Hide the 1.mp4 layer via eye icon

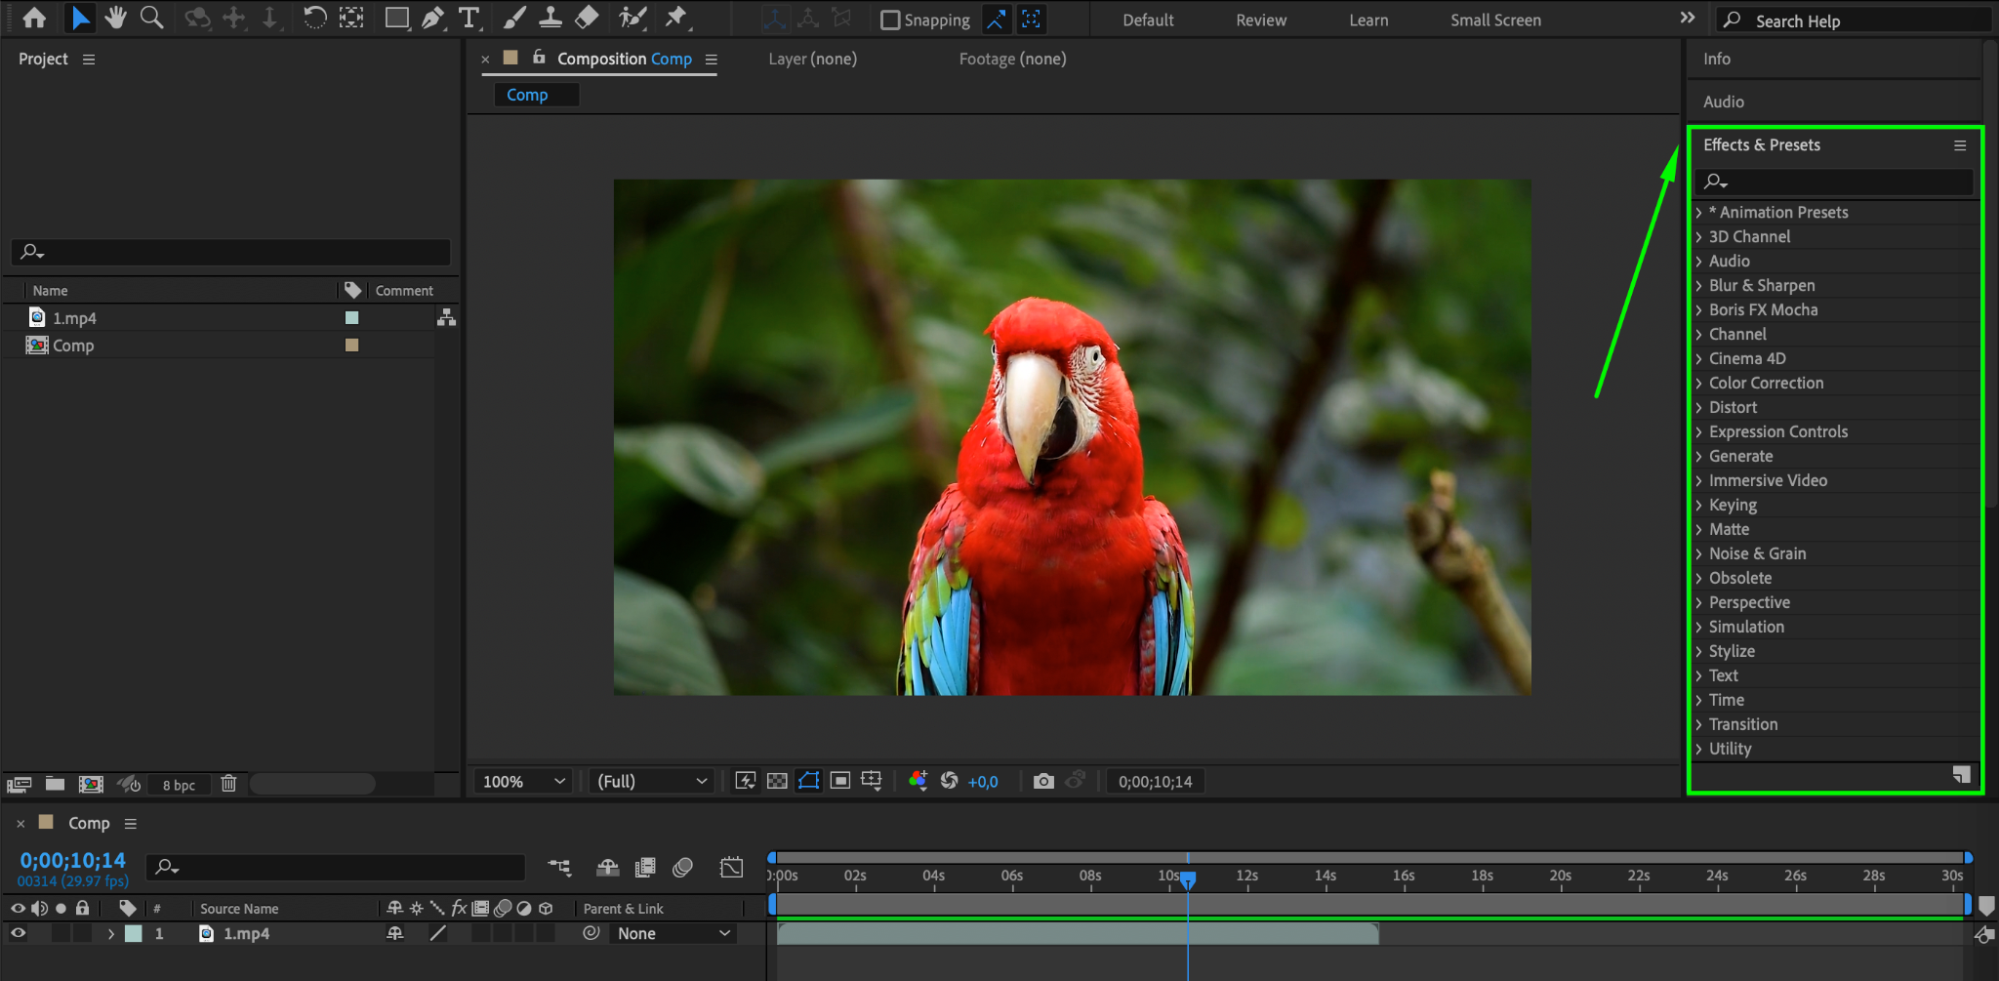pos(18,933)
